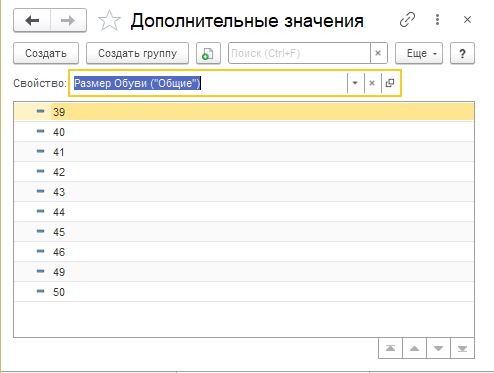494x373 pixels.
Task: Get a link with the chain icon
Action: coord(407,20)
